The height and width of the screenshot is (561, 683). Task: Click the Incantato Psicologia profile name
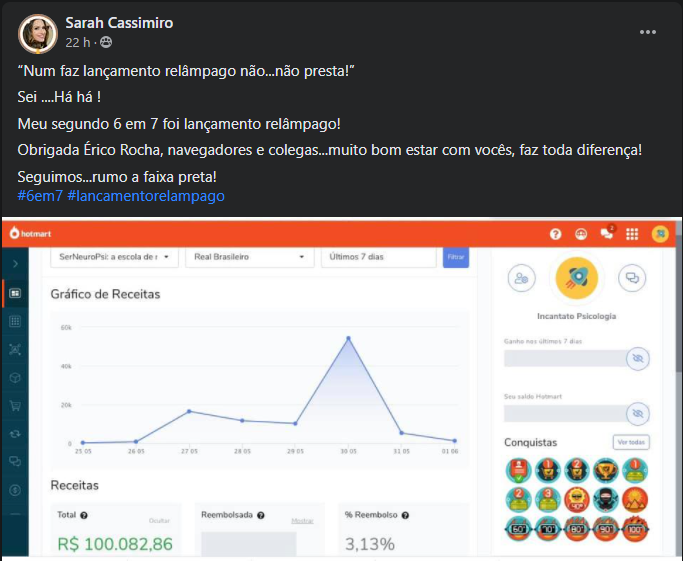point(576,316)
